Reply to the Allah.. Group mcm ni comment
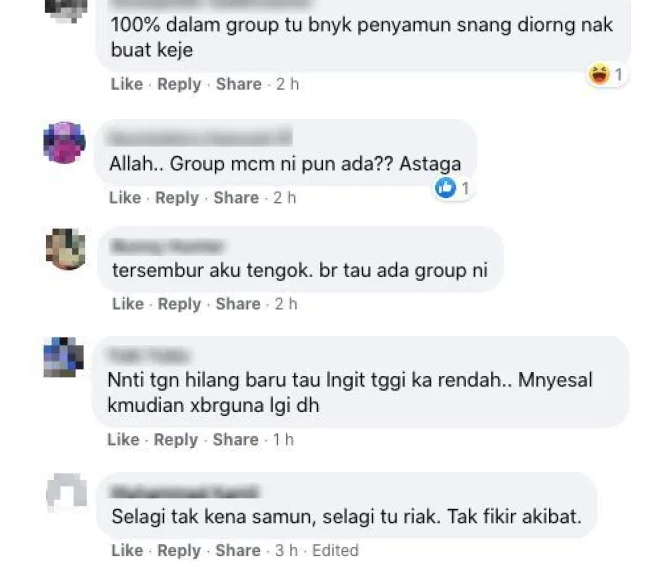This screenshot has height=562, width=646. (x=177, y=198)
